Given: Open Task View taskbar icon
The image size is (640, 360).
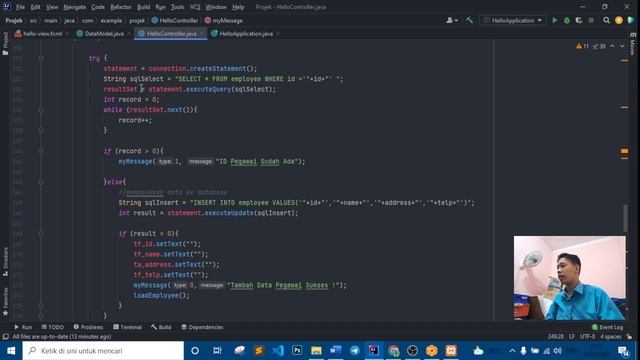Looking at the screenshot, I should click(217, 351).
